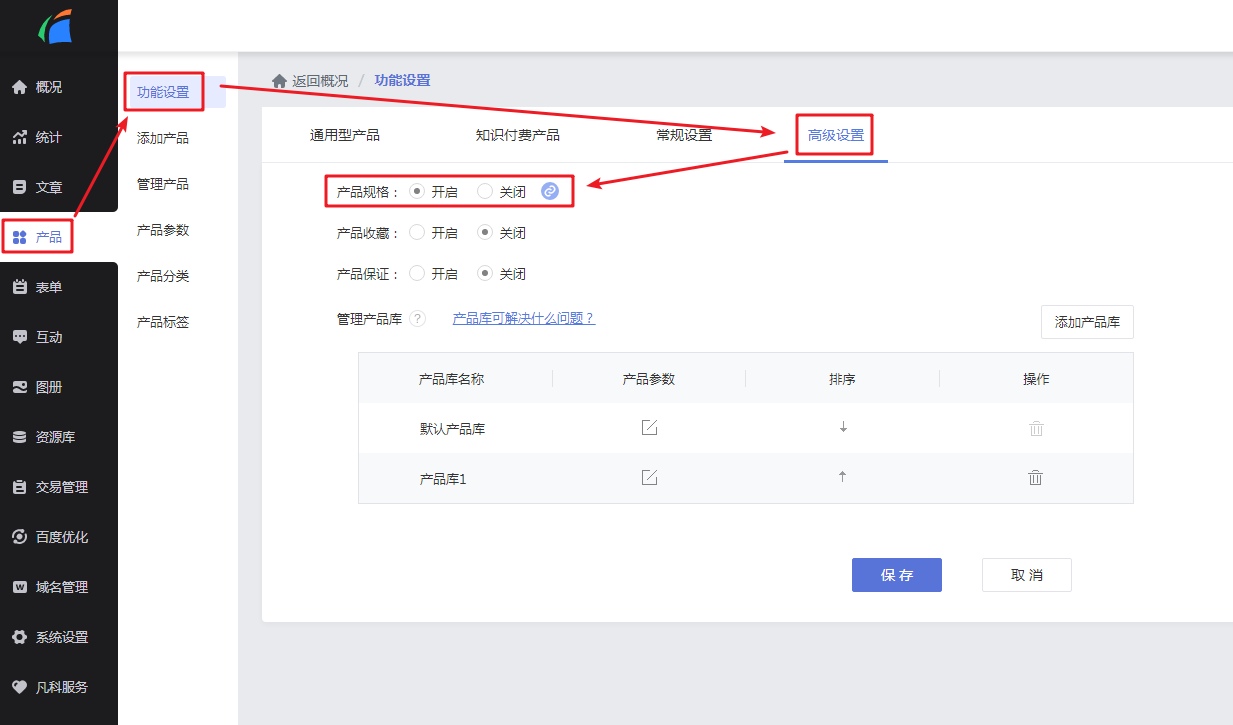This screenshot has width=1233, height=725.
Task: Select 关闭 for 产品收藏
Action: (x=485, y=232)
